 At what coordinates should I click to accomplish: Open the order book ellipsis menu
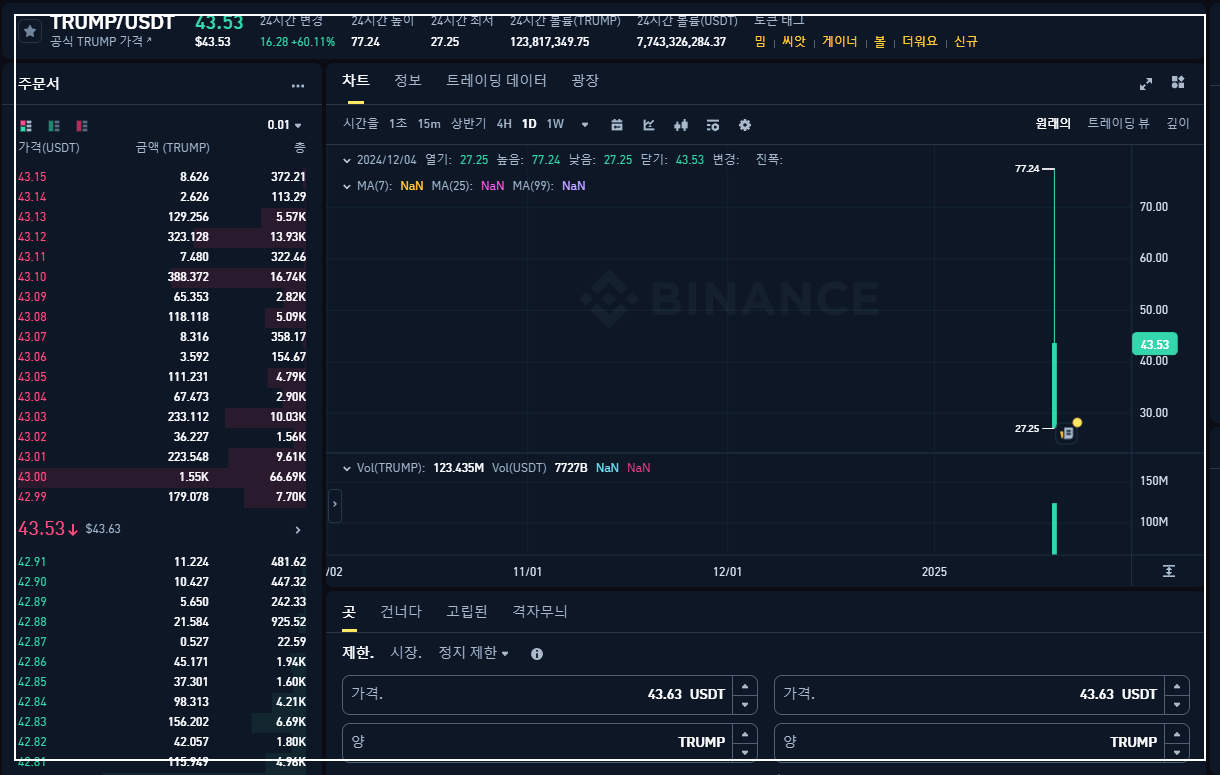(x=298, y=86)
